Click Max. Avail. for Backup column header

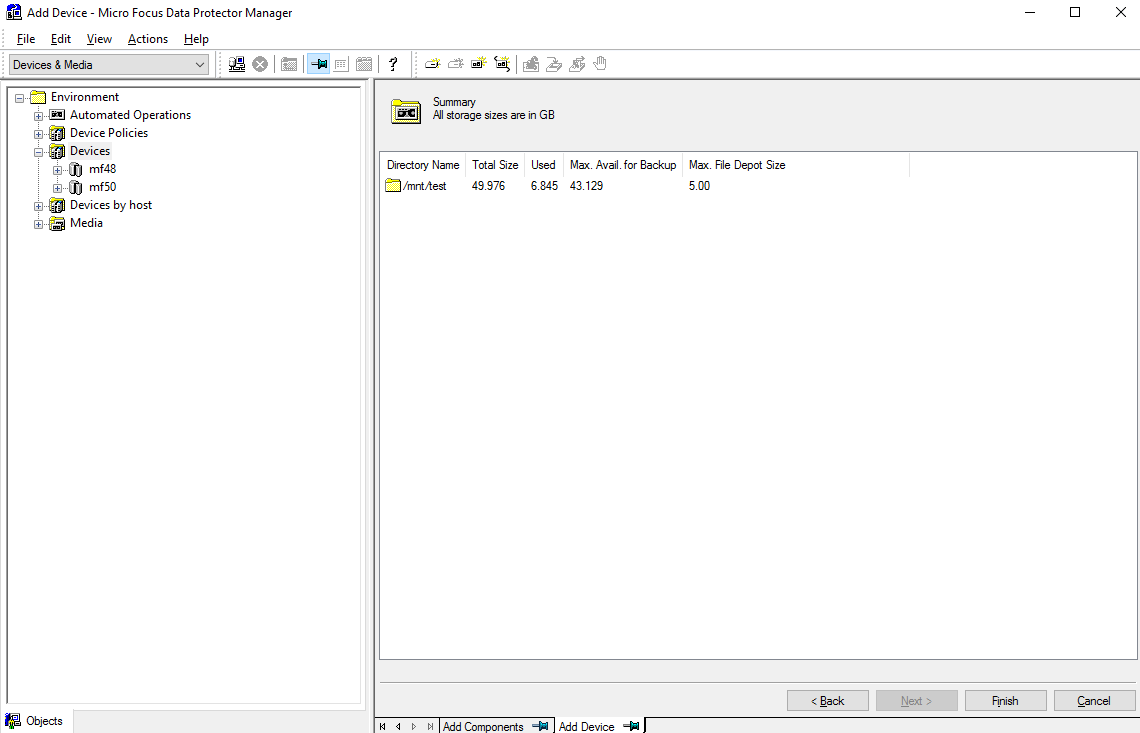623,165
